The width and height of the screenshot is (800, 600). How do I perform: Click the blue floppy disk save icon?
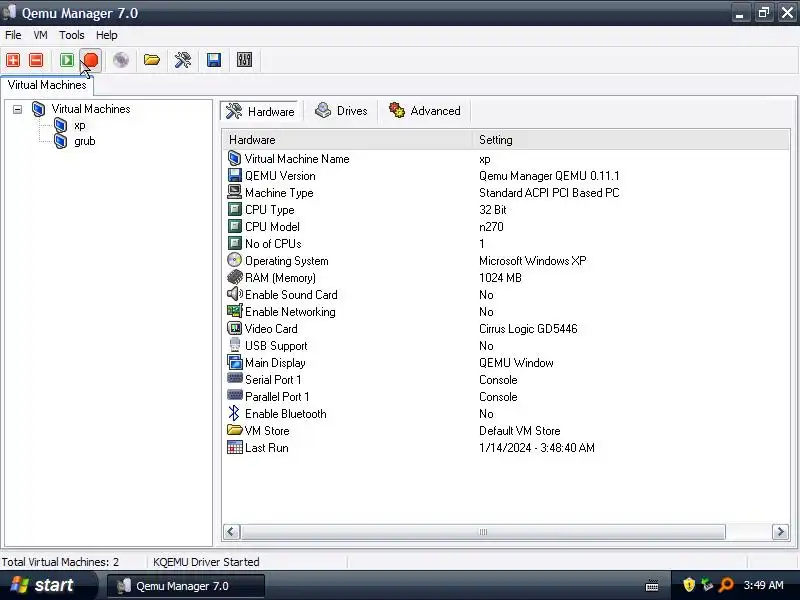point(214,60)
